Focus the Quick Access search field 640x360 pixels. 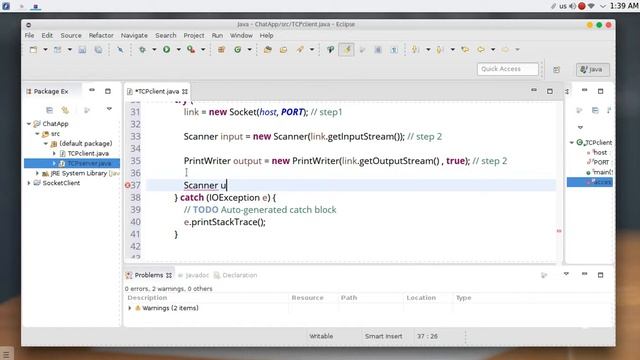[x=508, y=69]
